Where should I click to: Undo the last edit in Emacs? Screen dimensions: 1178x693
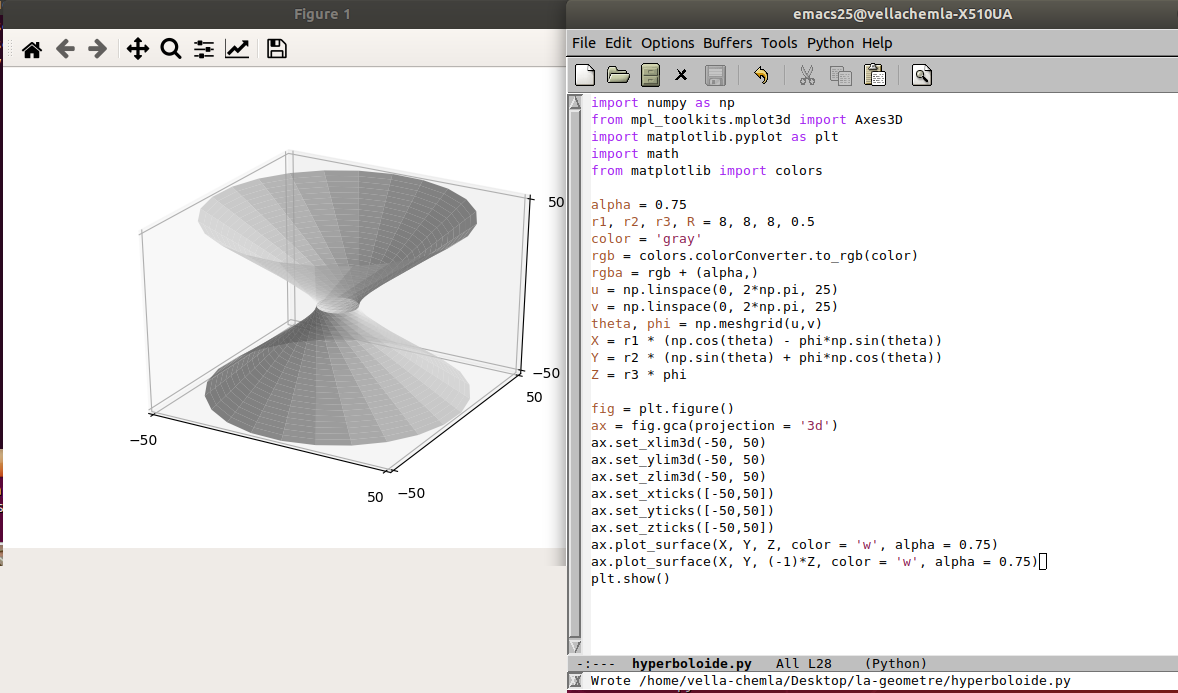pyautogui.click(x=761, y=75)
